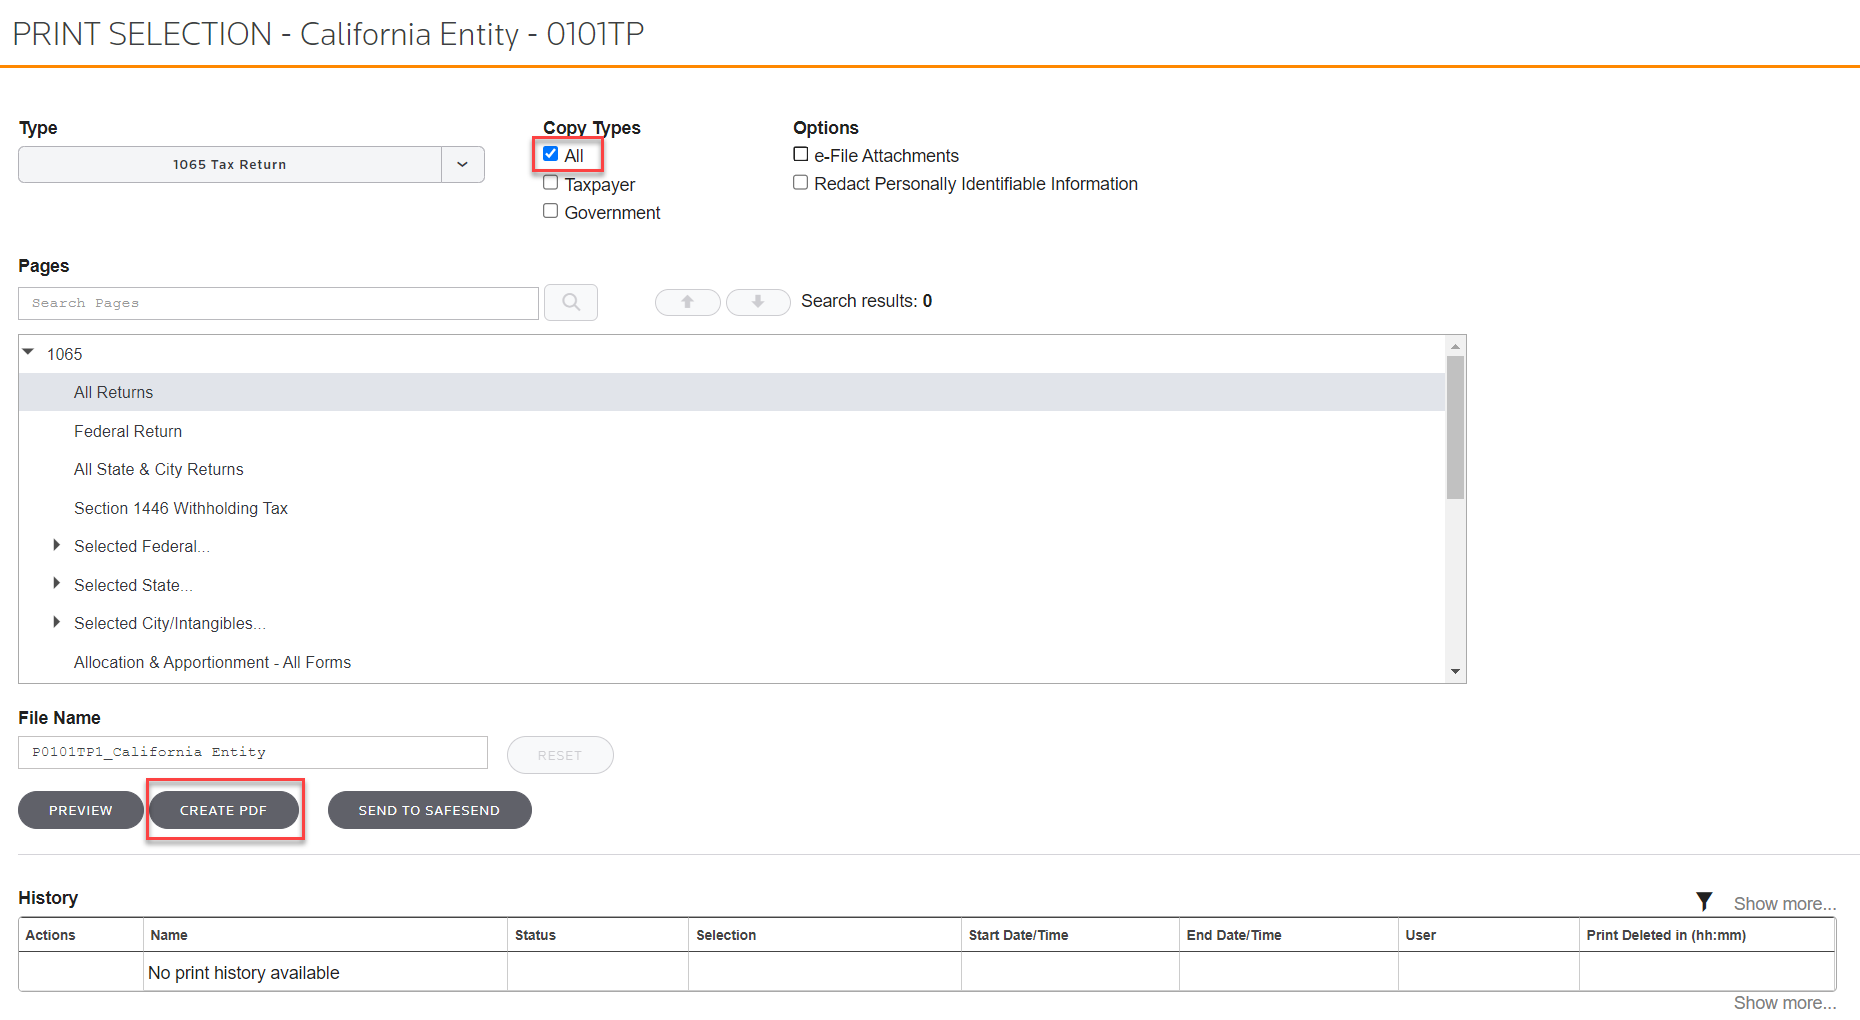Click the Create PDF button
1860x1020 pixels.
223,810
